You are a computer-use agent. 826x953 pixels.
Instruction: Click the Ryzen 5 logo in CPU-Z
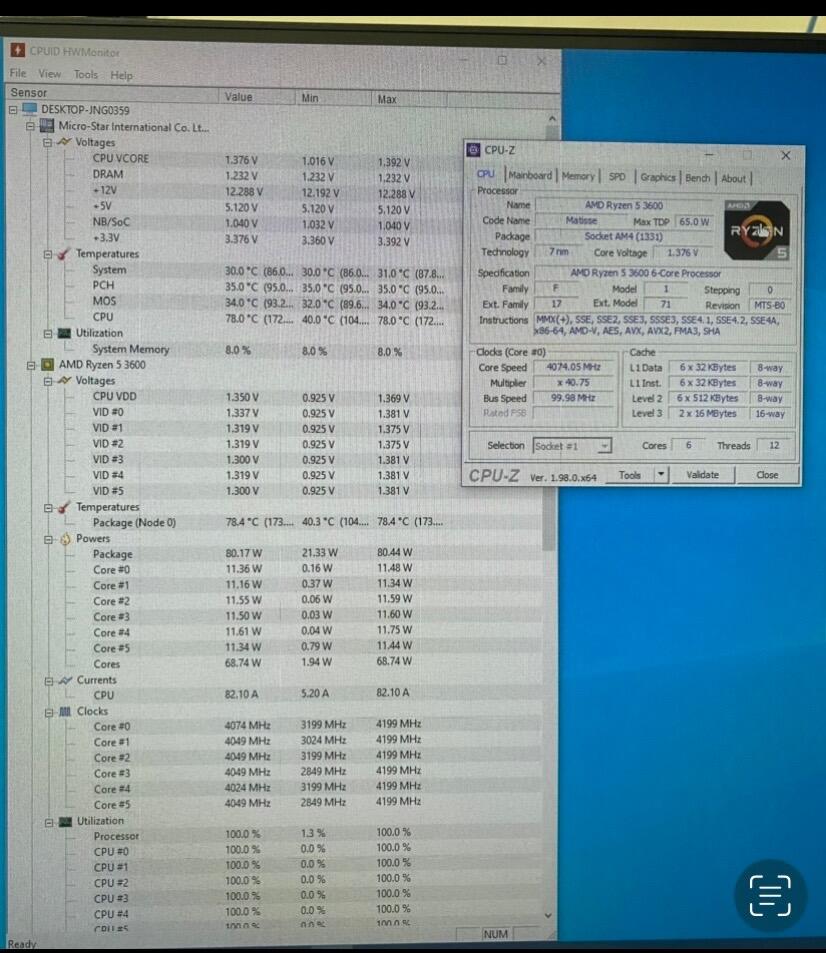coord(757,230)
